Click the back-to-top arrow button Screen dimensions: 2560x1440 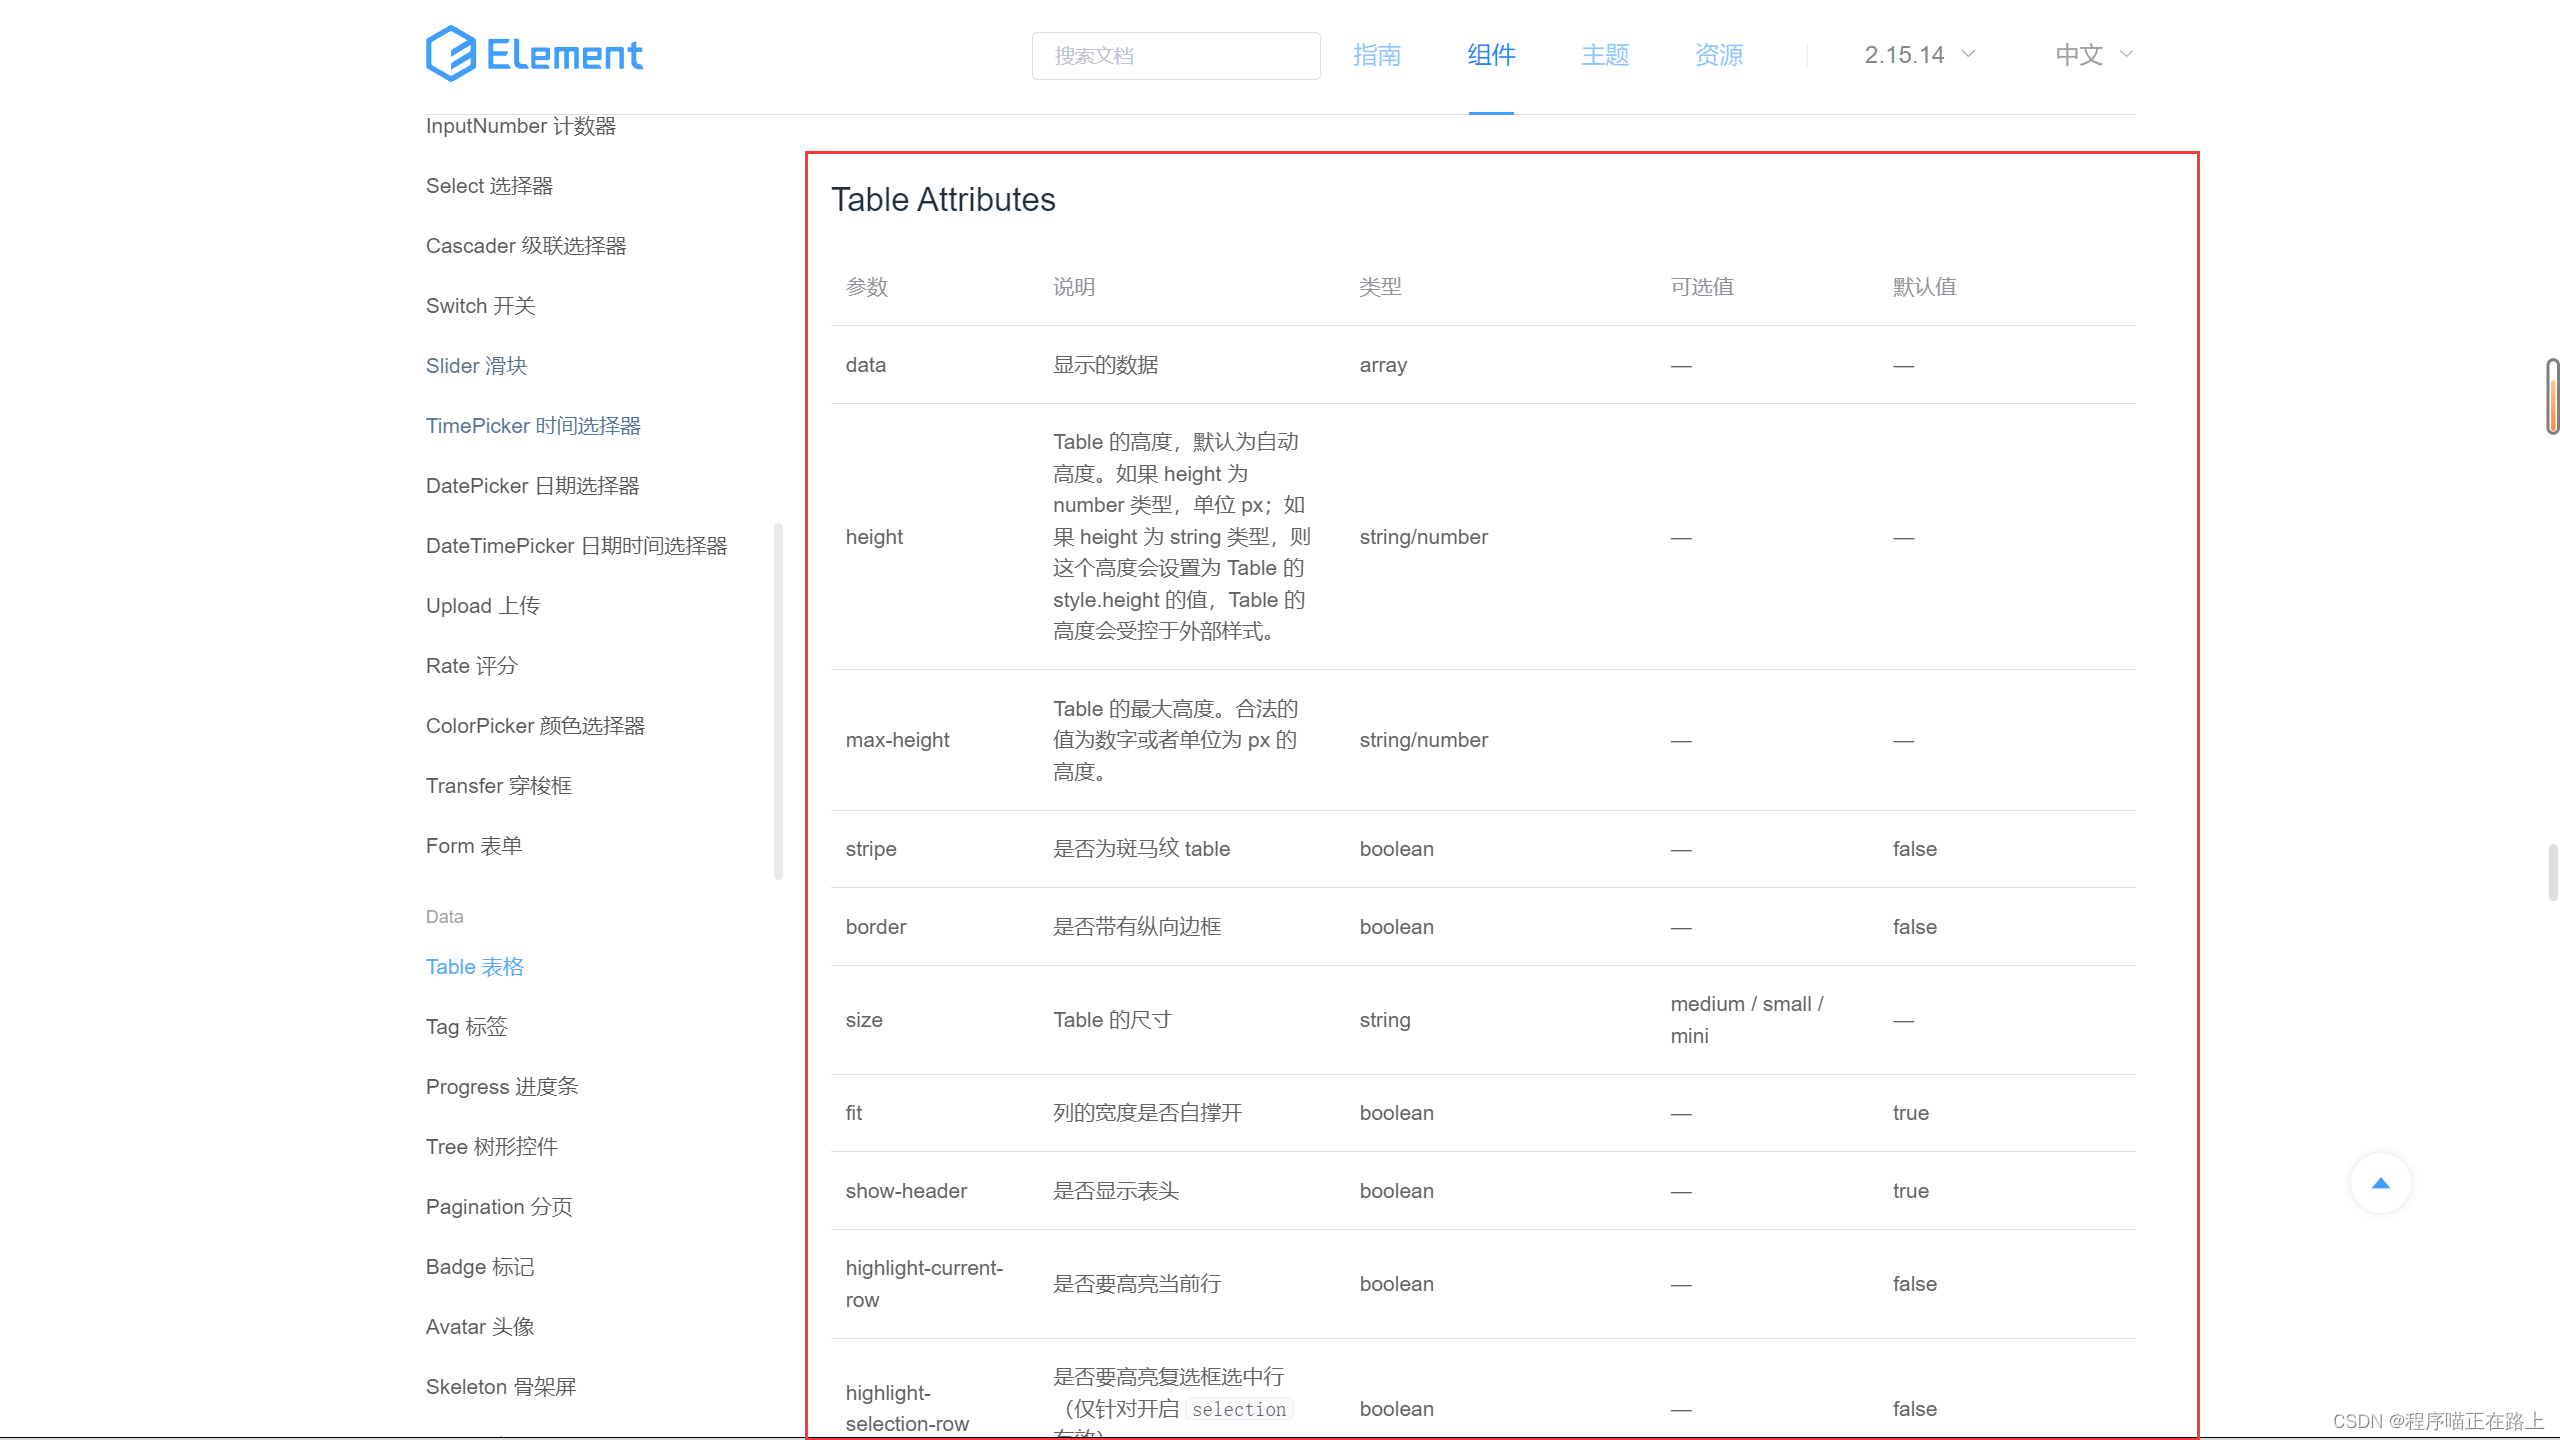[x=2380, y=1183]
